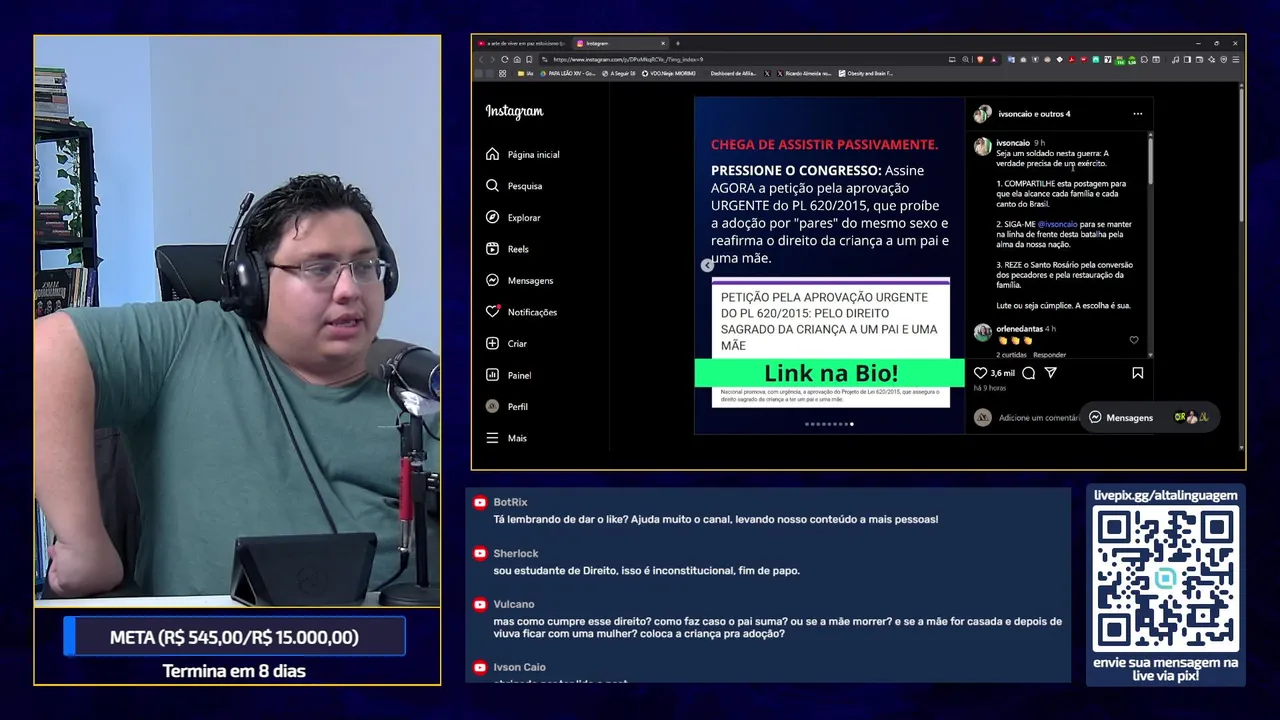The image size is (1280, 720).
Task: Open VDO.Ninja MIORIM3 bookmark
Action: click(x=669, y=73)
